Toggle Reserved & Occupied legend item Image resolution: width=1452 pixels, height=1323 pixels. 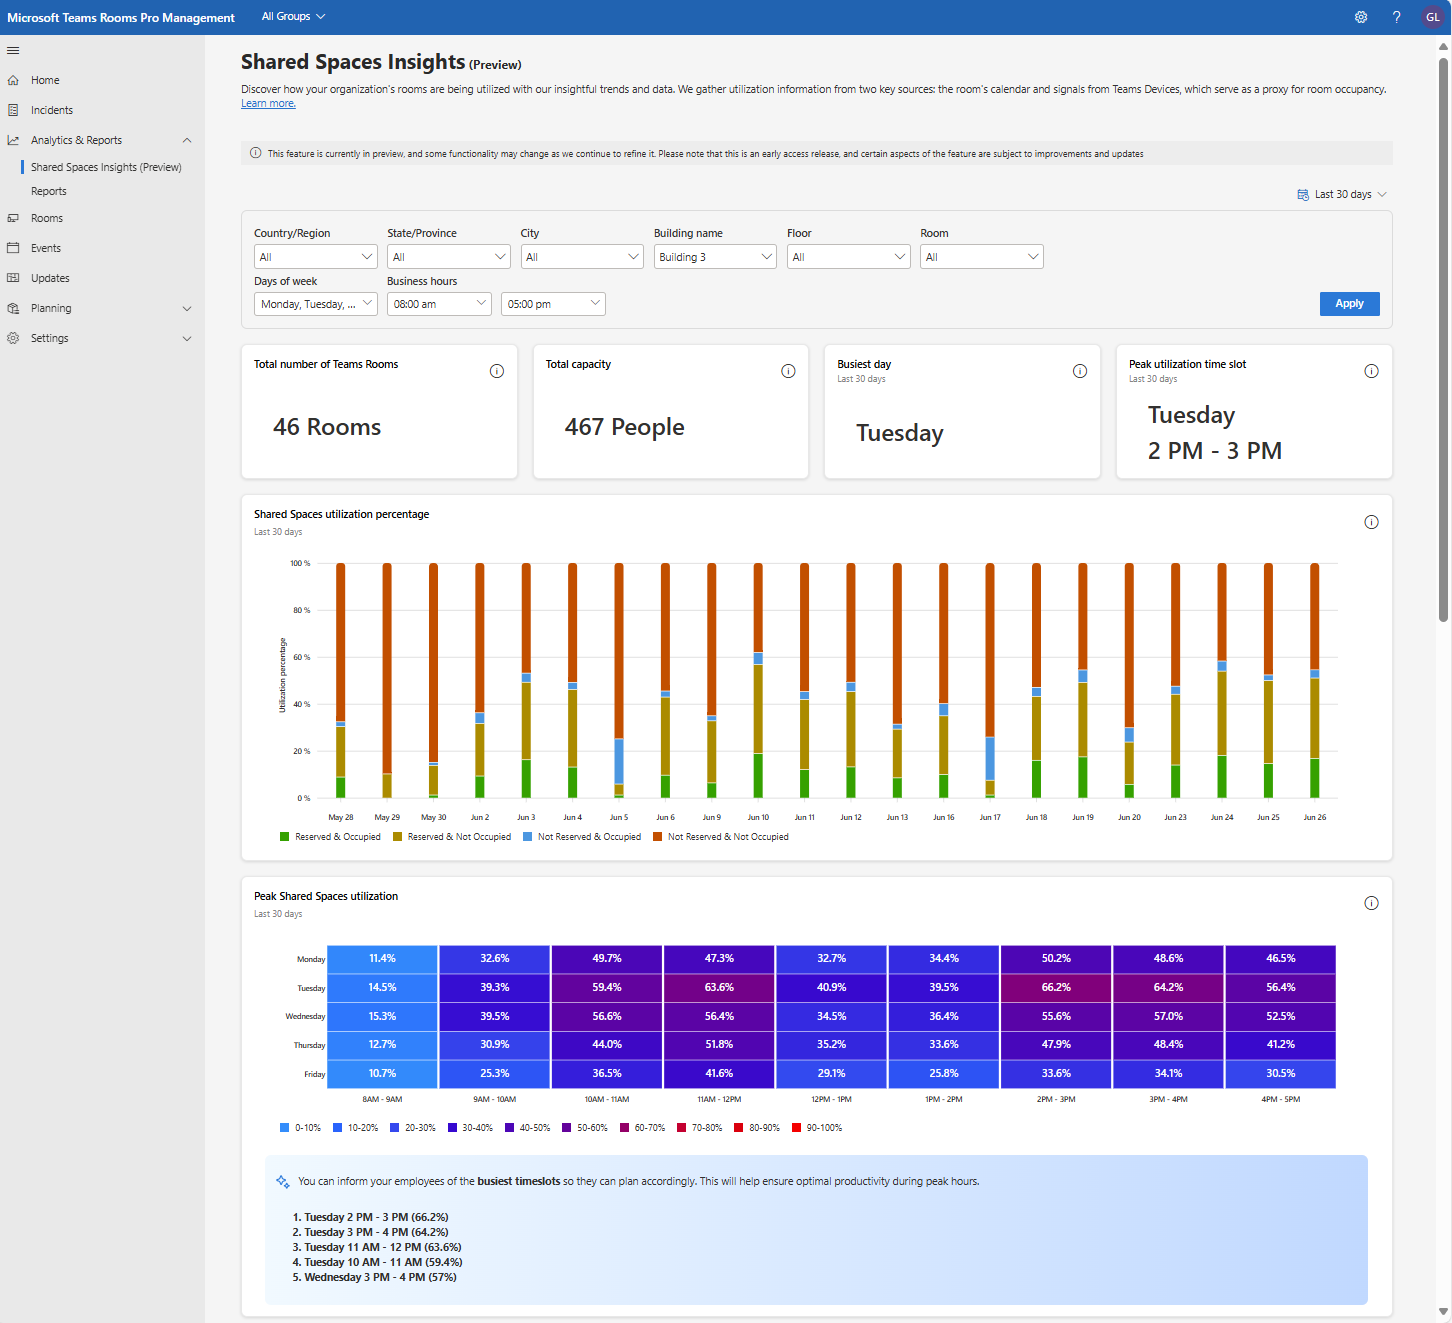(330, 837)
